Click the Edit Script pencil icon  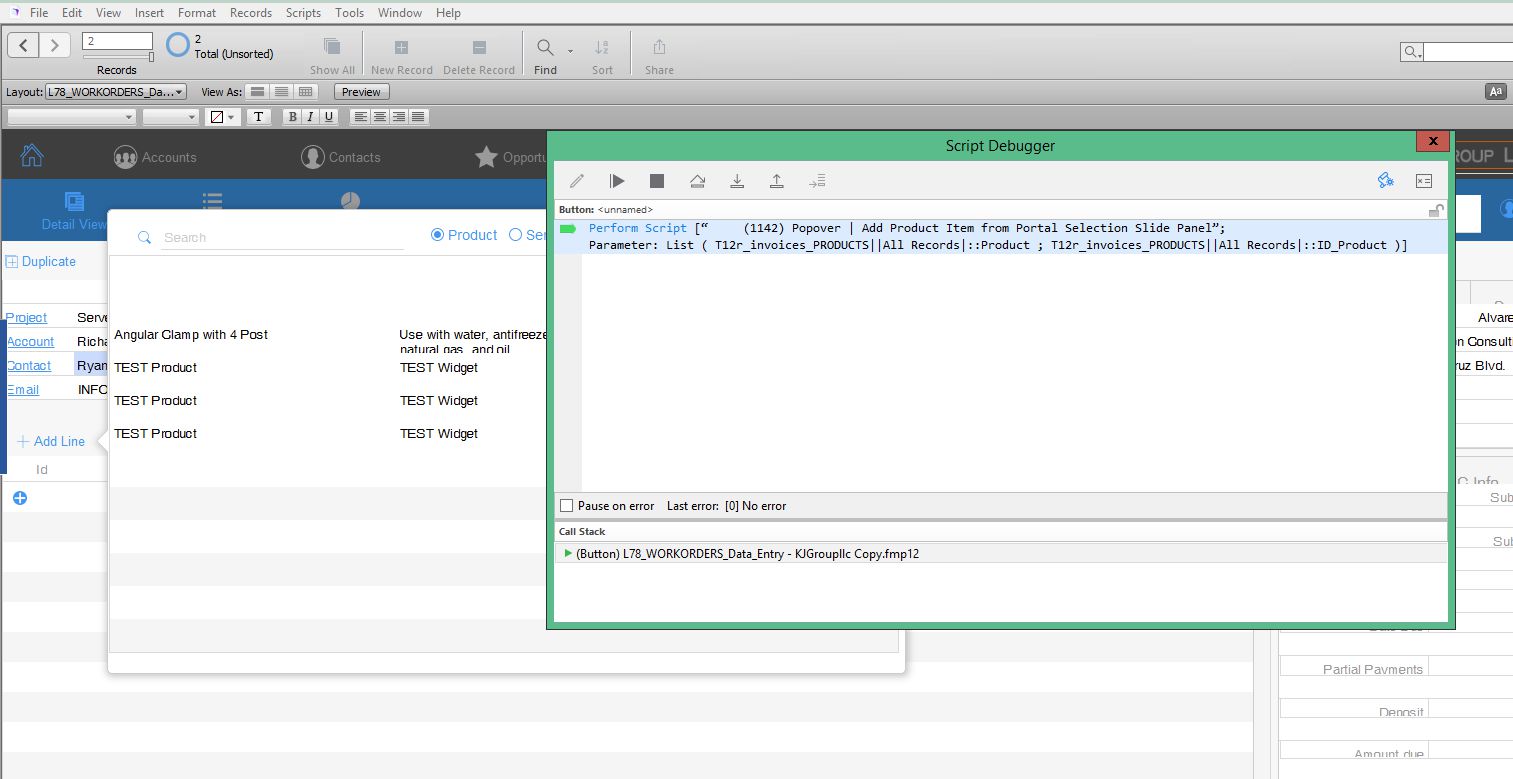(577, 181)
